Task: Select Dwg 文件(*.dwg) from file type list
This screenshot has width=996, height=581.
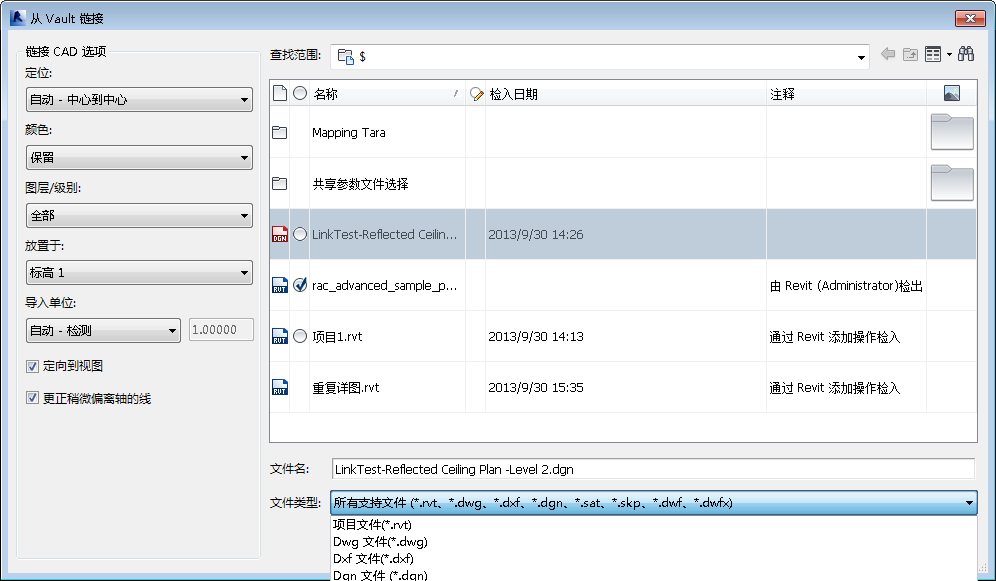Action: [x=380, y=542]
